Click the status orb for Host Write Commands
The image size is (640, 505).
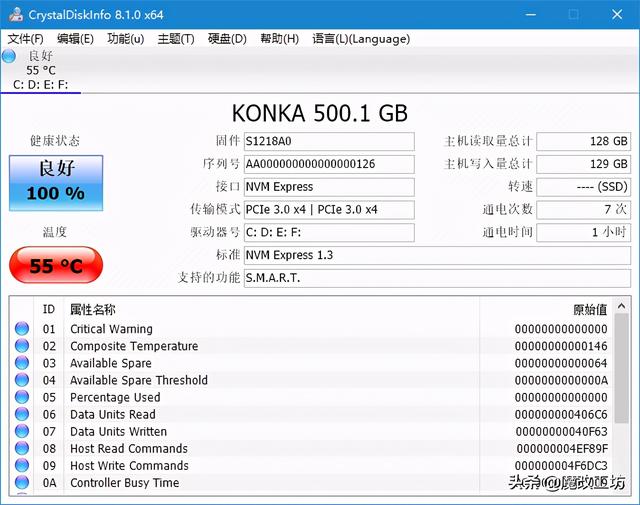(22, 465)
